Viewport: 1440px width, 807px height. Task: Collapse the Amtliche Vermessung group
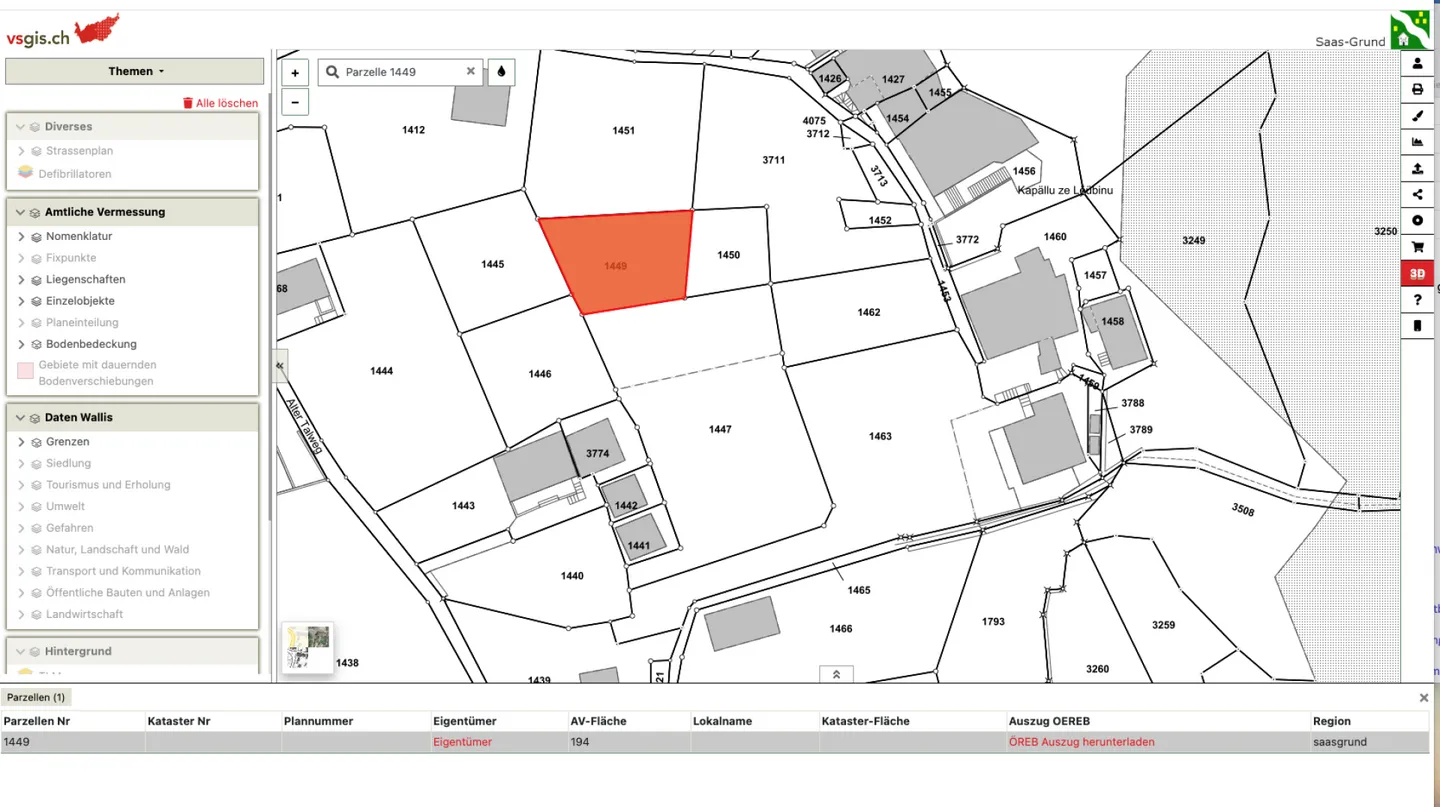(20, 212)
